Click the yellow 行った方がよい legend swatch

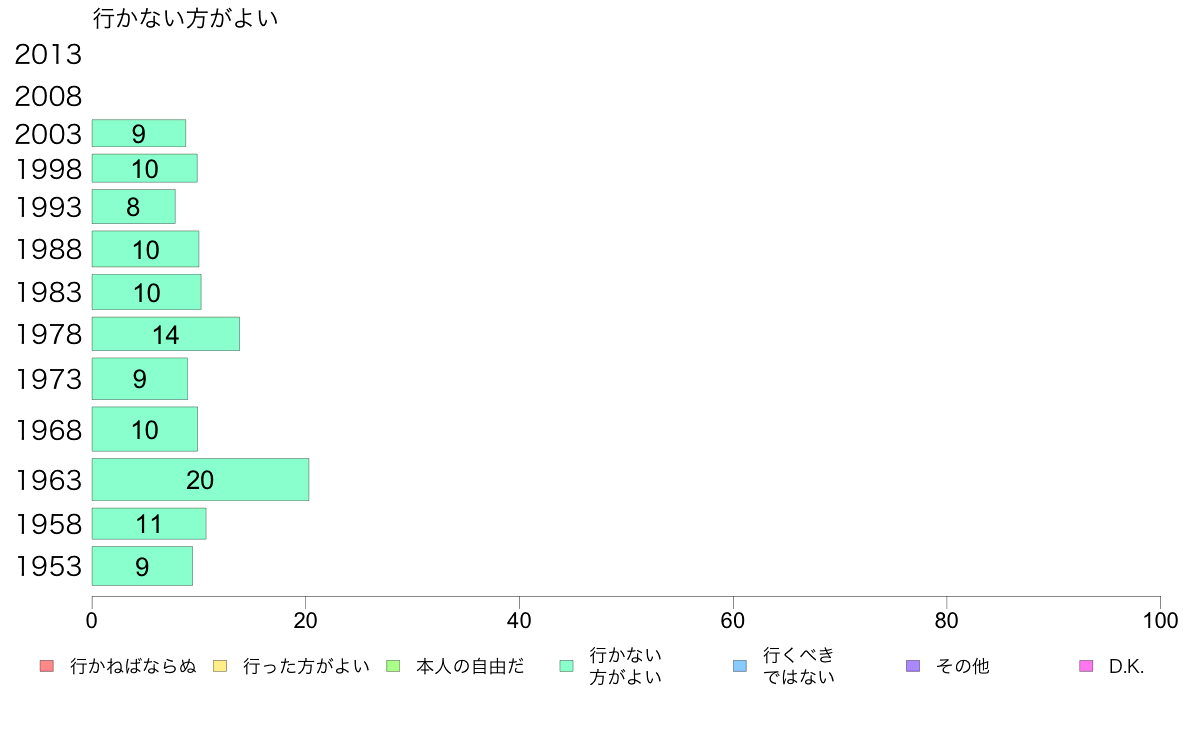(220, 666)
